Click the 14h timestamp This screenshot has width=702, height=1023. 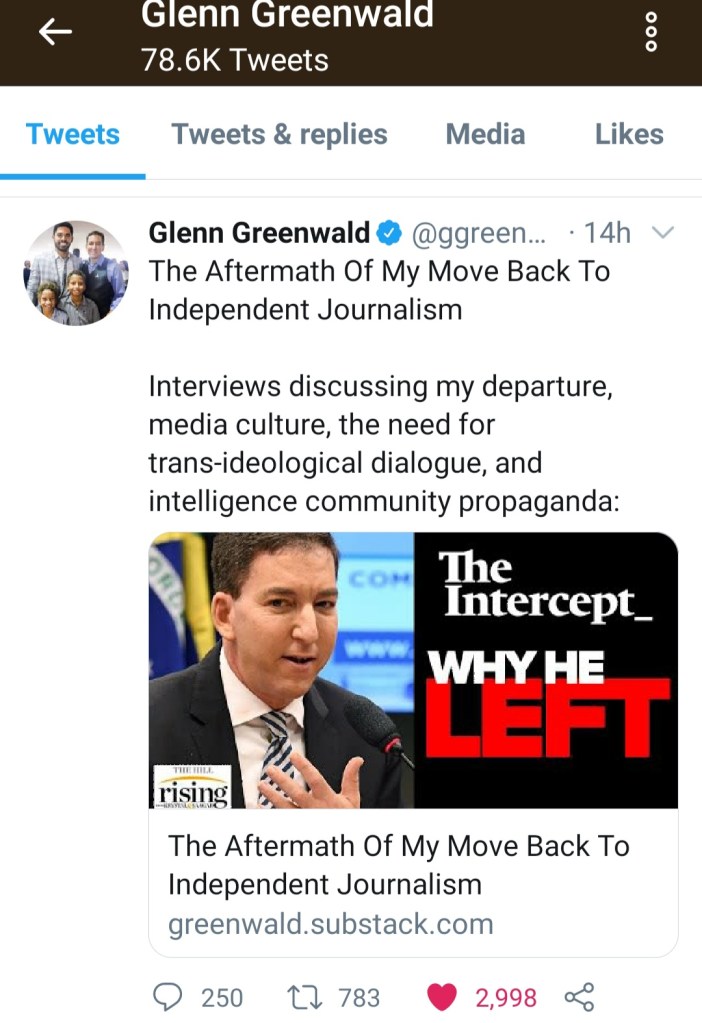tap(607, 233)
